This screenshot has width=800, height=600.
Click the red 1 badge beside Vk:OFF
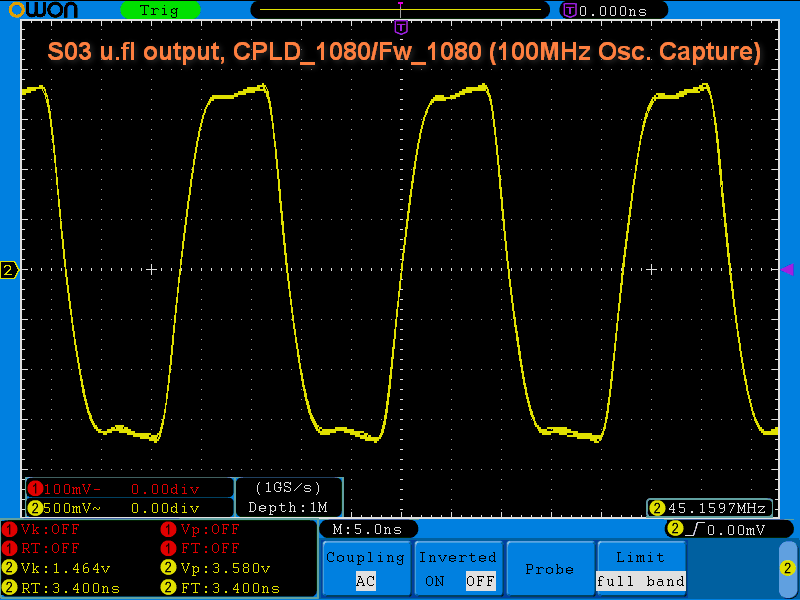(x=10, y=529)
